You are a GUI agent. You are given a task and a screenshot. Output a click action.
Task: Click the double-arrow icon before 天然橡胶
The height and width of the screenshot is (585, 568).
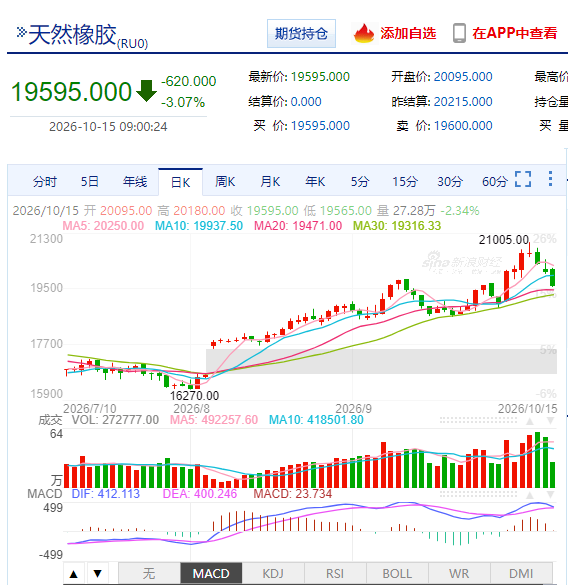click(21, 32)
